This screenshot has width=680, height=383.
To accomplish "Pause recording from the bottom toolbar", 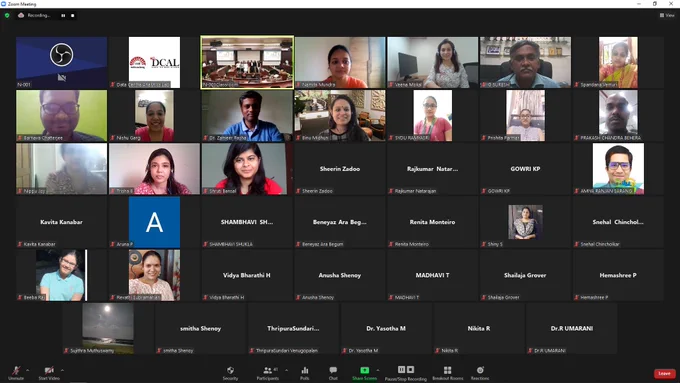I will pos(401,370).
